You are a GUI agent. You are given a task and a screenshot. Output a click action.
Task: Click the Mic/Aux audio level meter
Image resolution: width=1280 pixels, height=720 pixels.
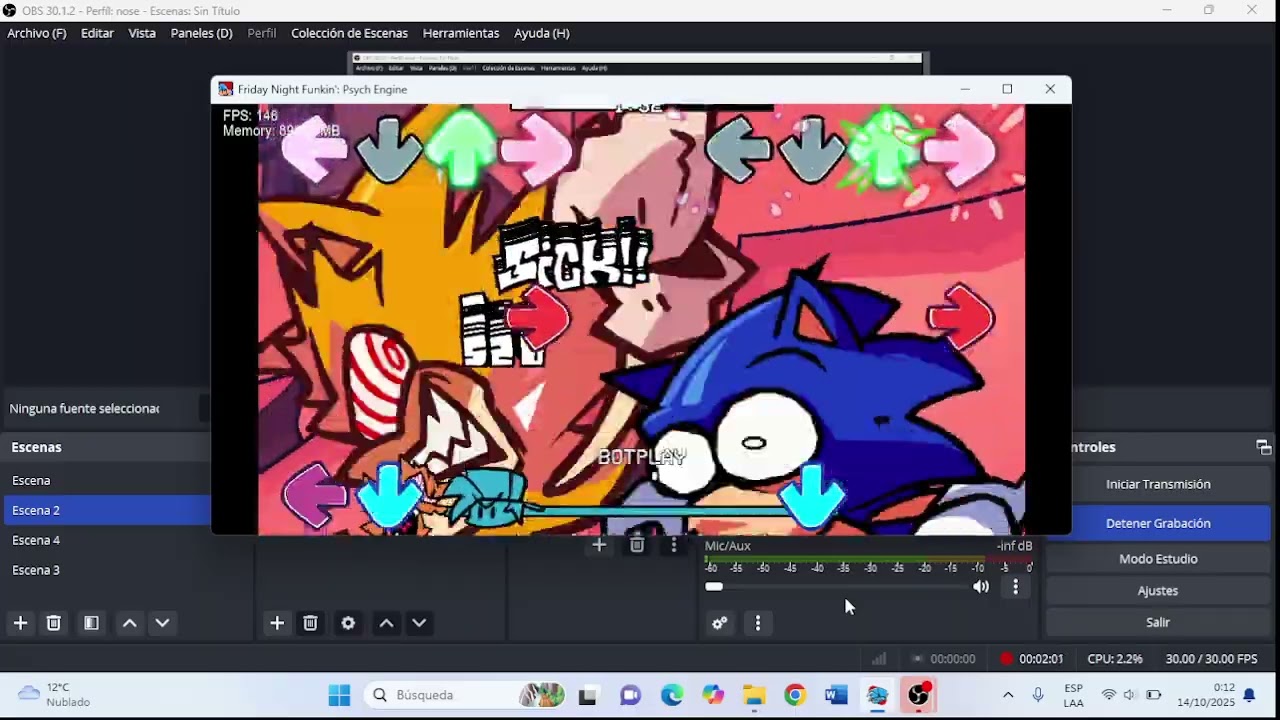[868, 558]
